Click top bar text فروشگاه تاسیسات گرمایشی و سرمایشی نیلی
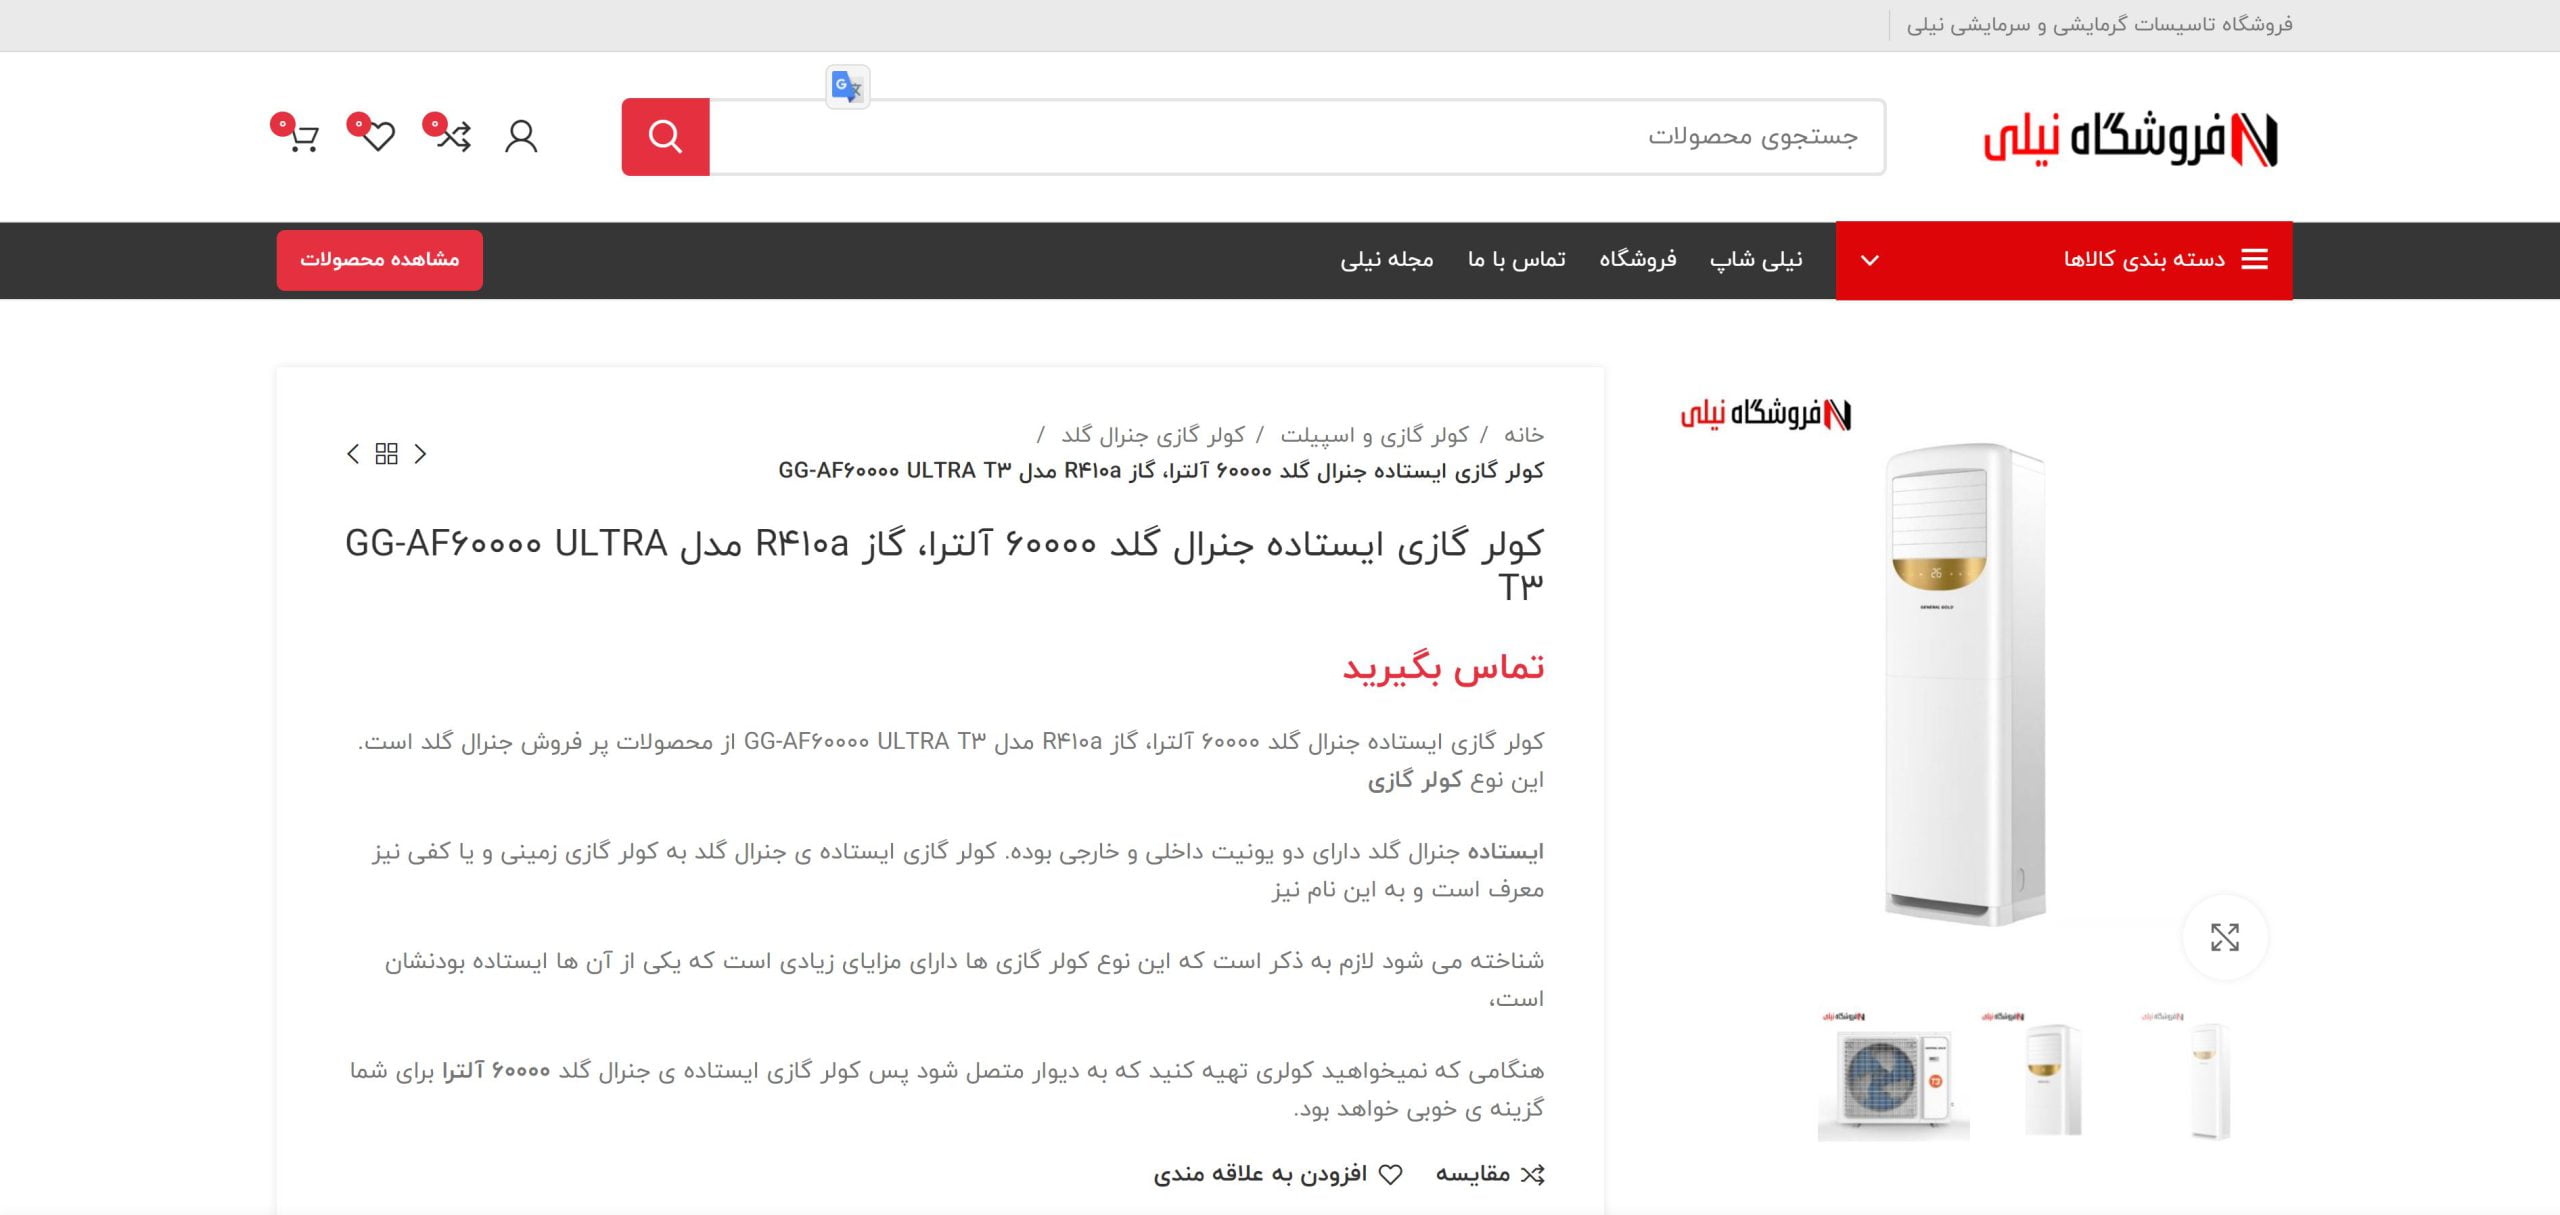Viewport: 2560px width, 1215px height. coord(2099,25)
